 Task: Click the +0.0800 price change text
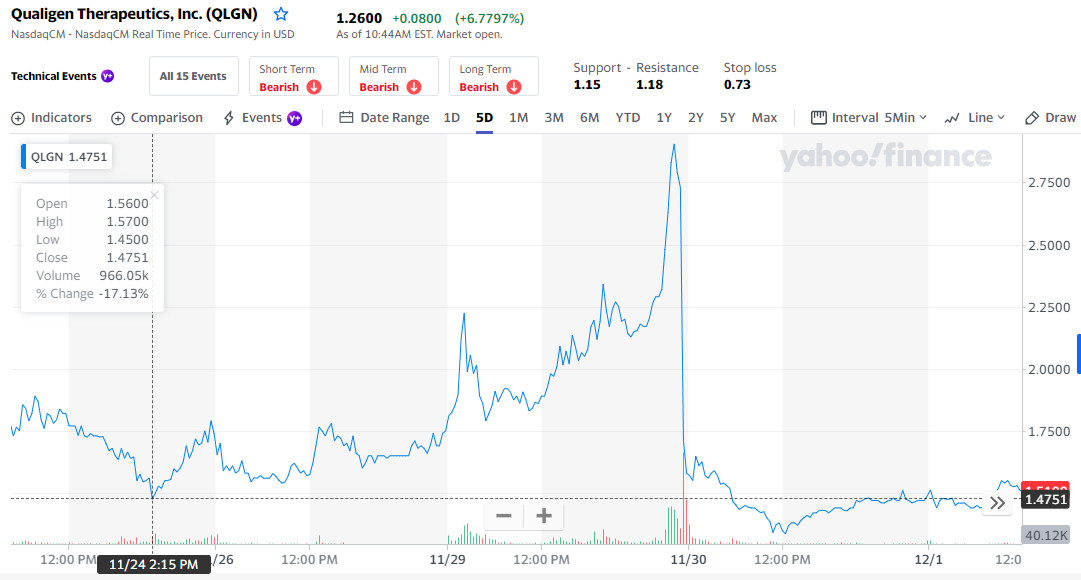click(417, 19)
